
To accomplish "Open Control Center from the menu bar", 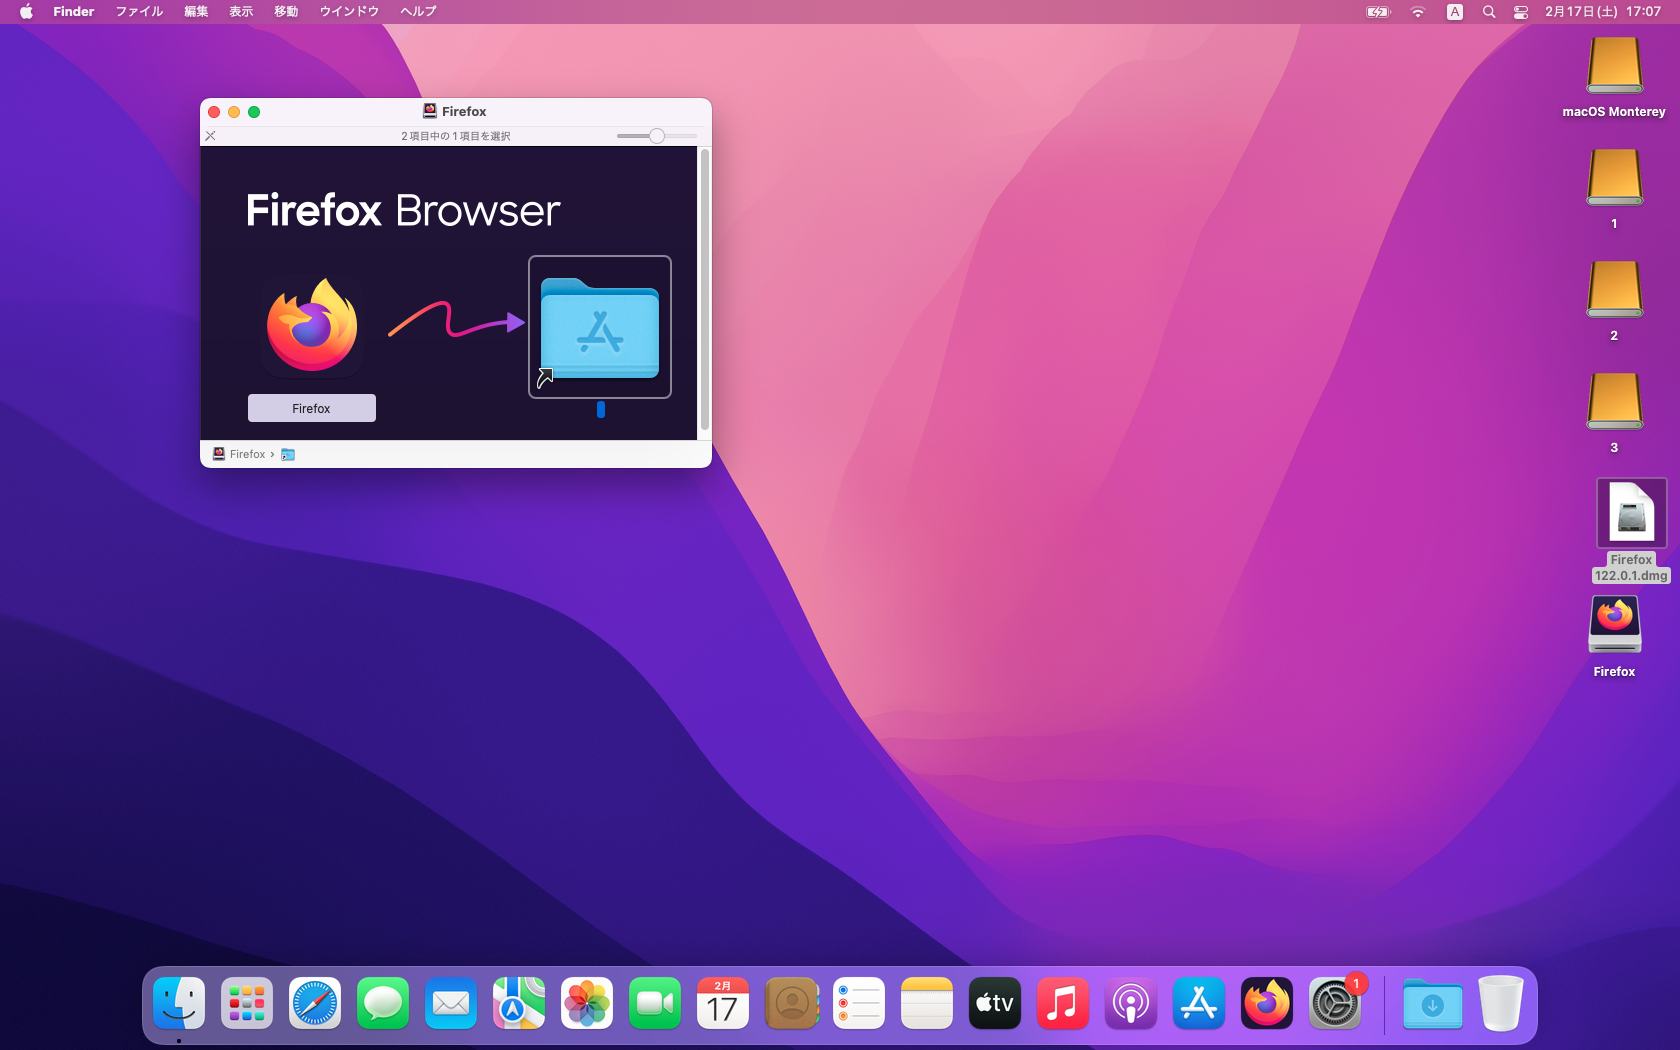I will 1520,12.
